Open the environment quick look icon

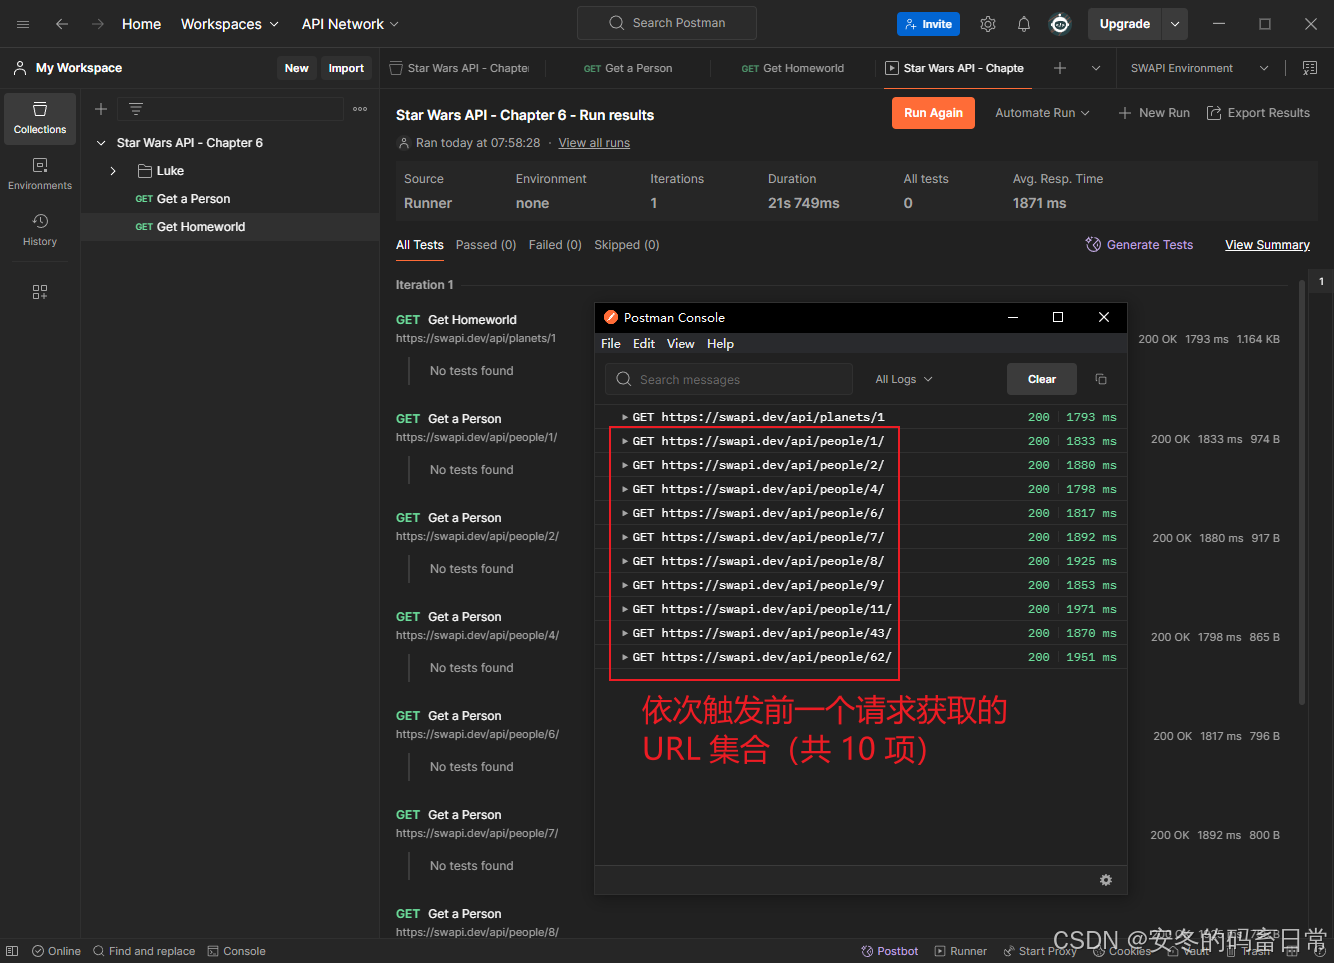(1310, 68)
